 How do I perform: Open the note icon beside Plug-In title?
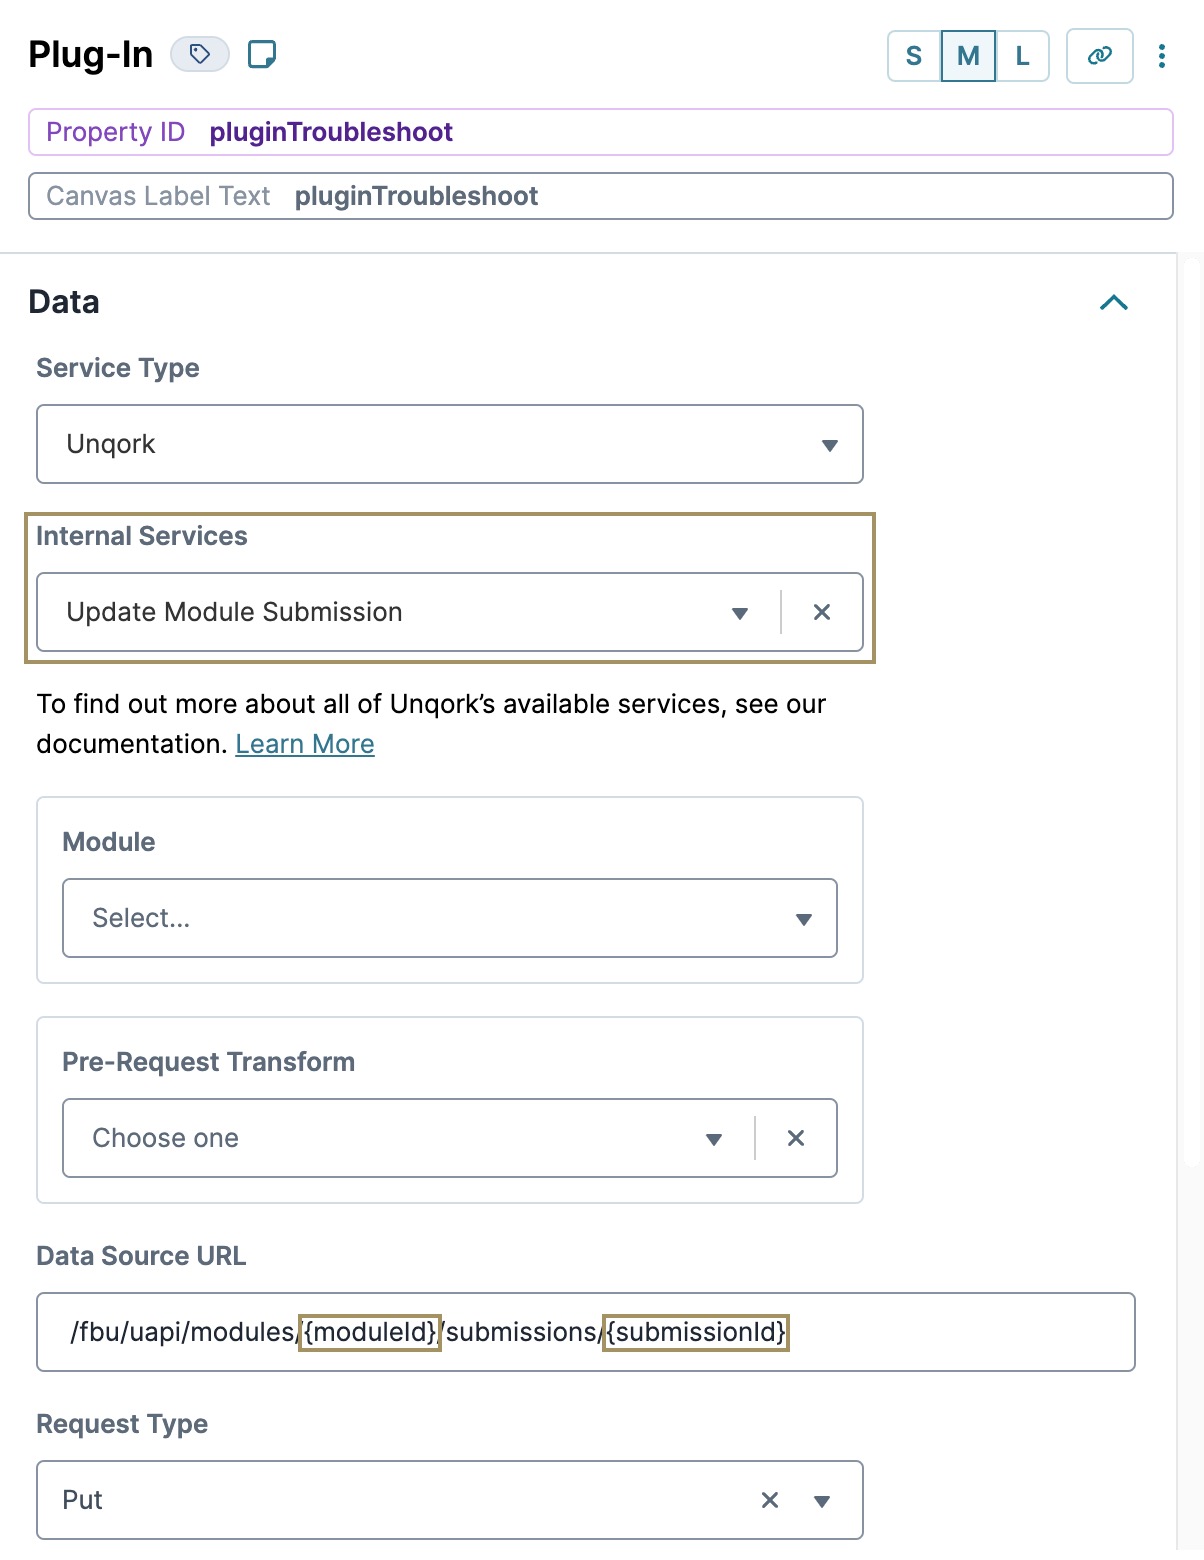[x=262, y=54]
